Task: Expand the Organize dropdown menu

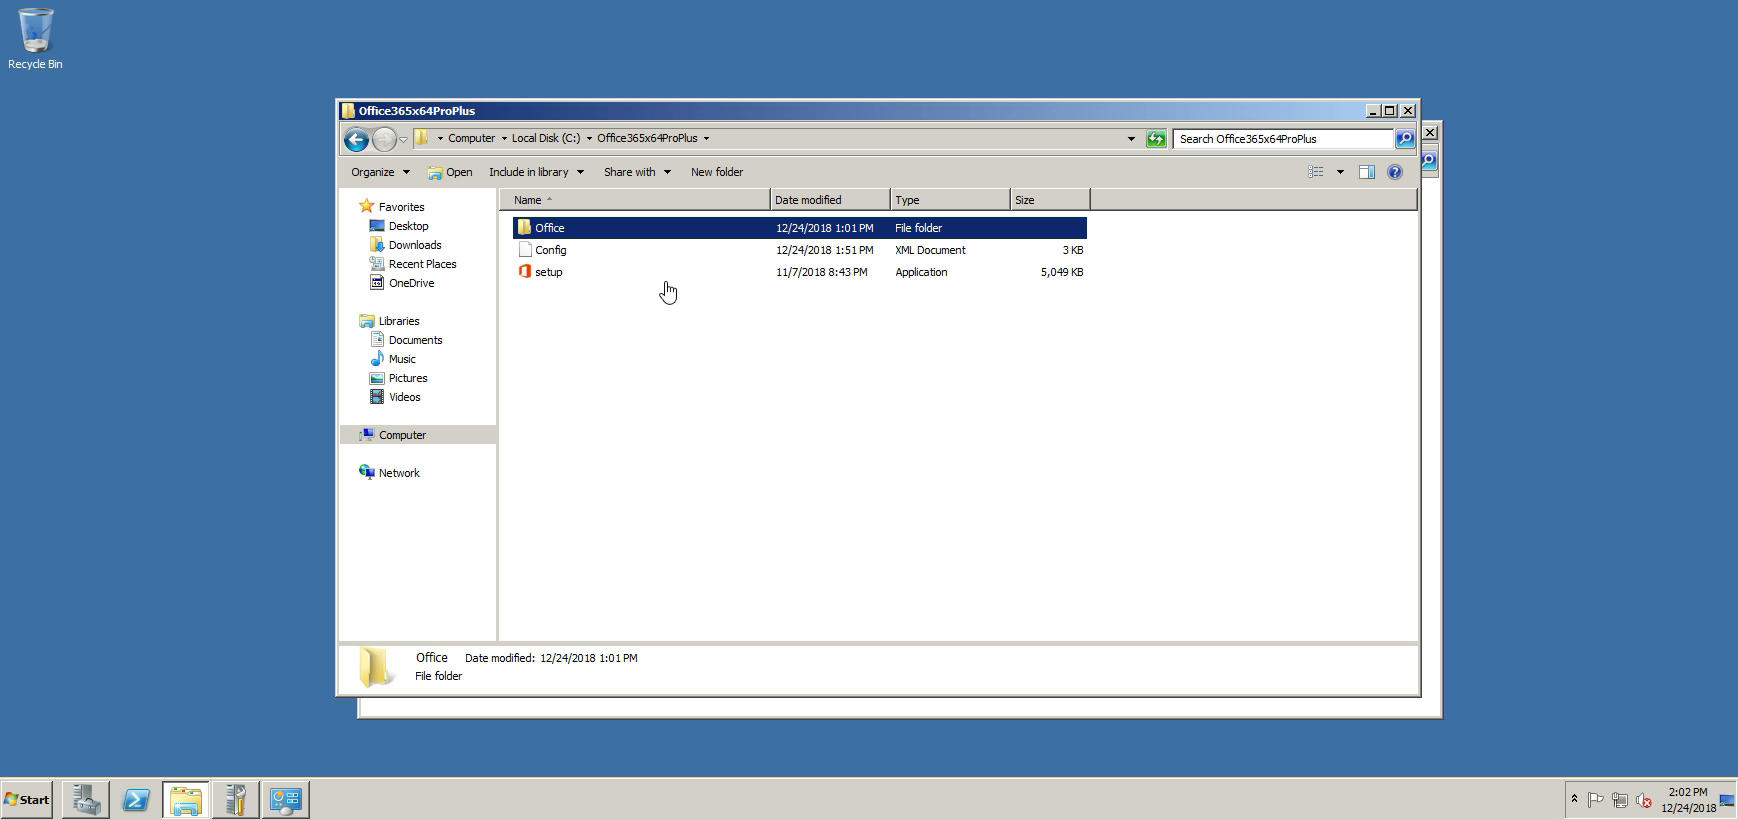Action: 380,172
